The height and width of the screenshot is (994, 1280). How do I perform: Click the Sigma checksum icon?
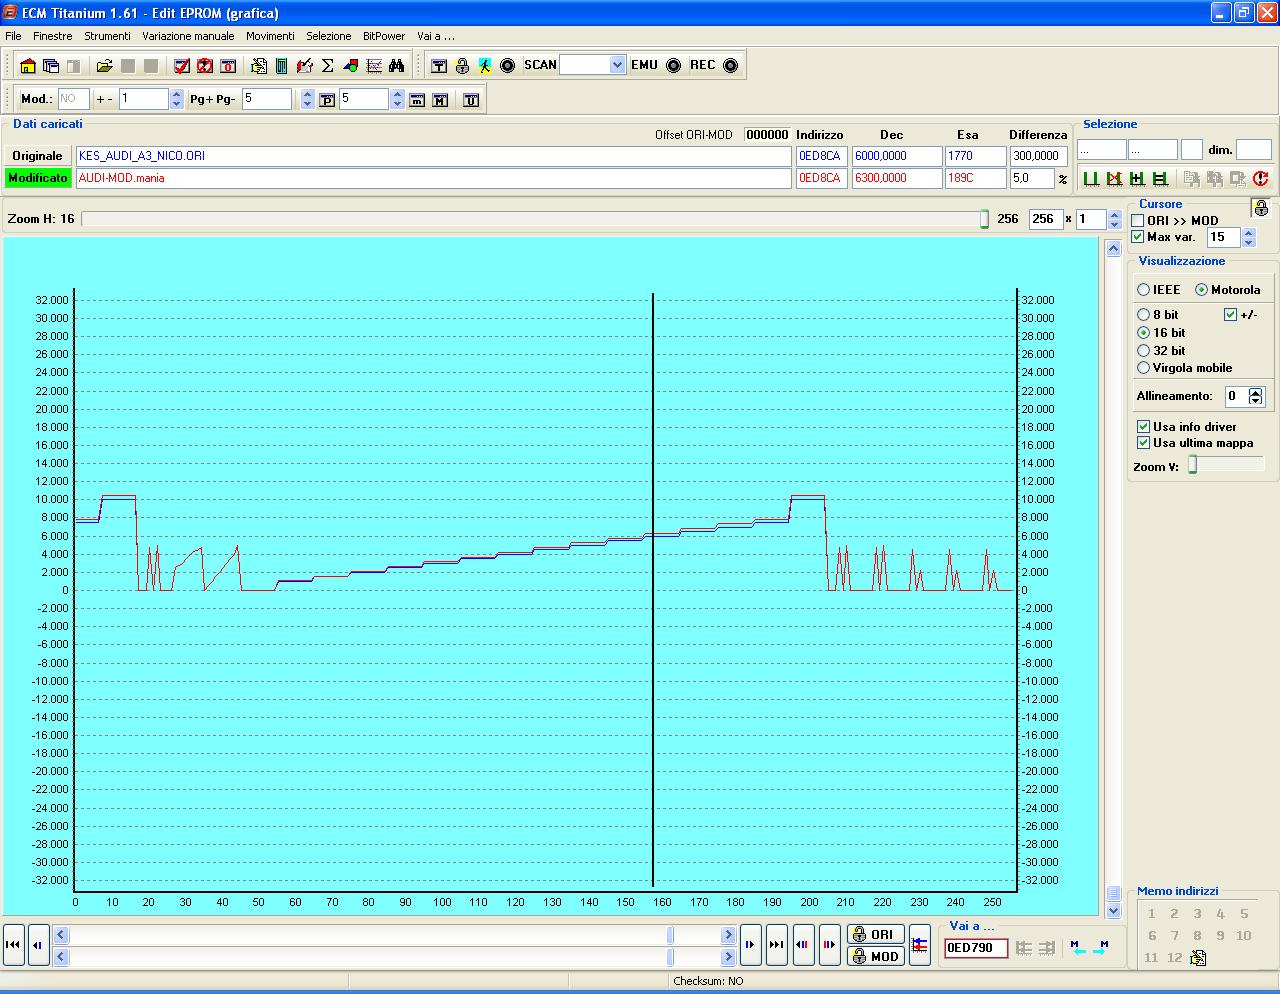pyautogui.click(x=327, y=66)
